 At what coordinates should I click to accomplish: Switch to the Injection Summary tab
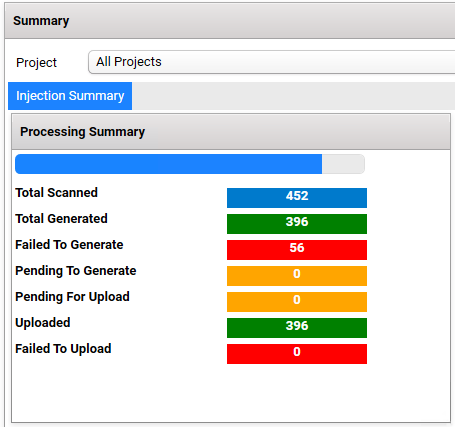coord(70,96)
